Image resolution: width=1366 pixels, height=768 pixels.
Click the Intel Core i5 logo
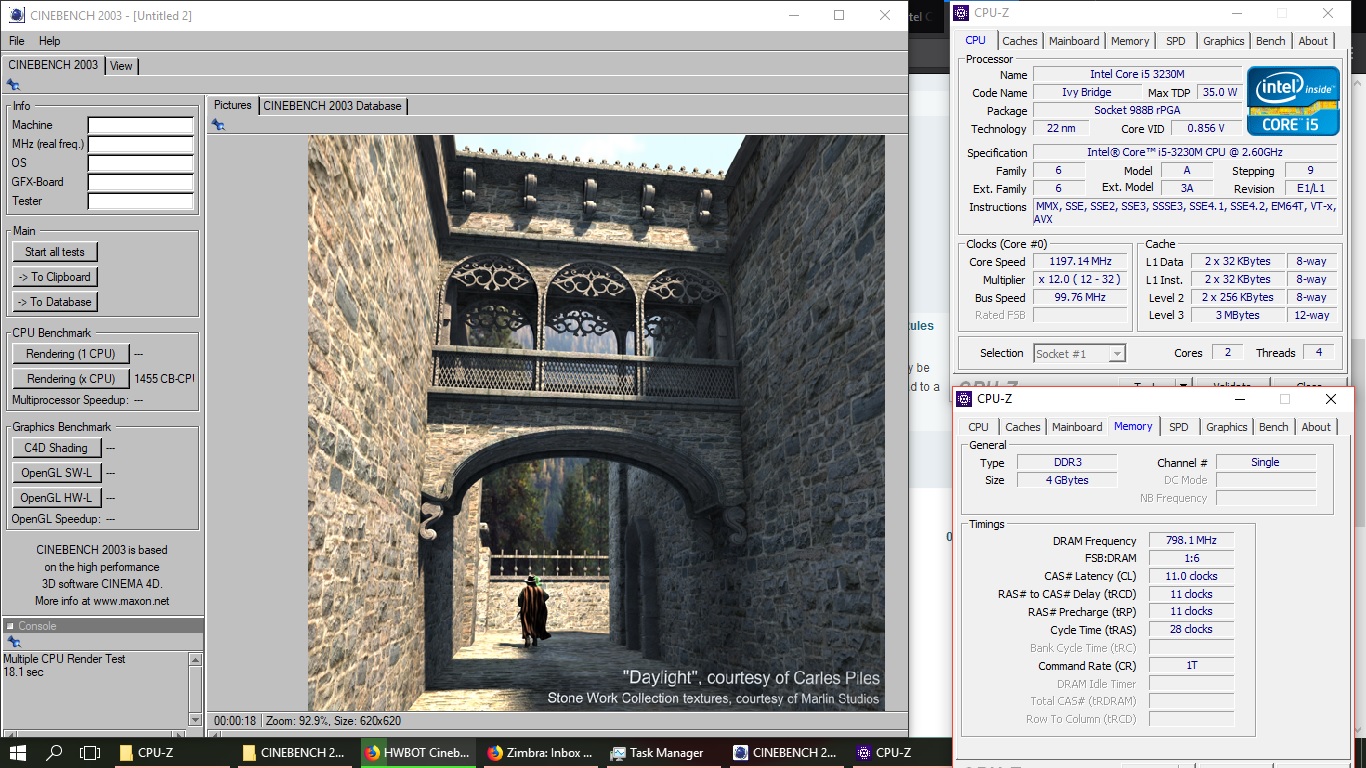click(x=1292, y=100)
